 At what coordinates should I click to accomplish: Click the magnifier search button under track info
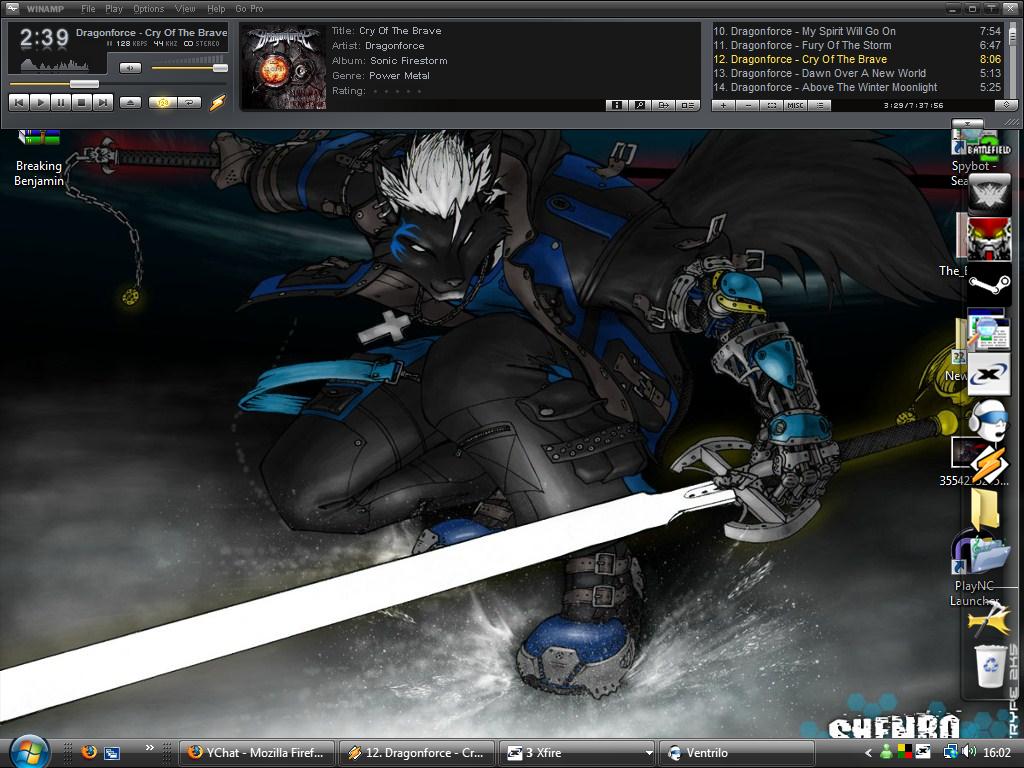click(640, 104)
